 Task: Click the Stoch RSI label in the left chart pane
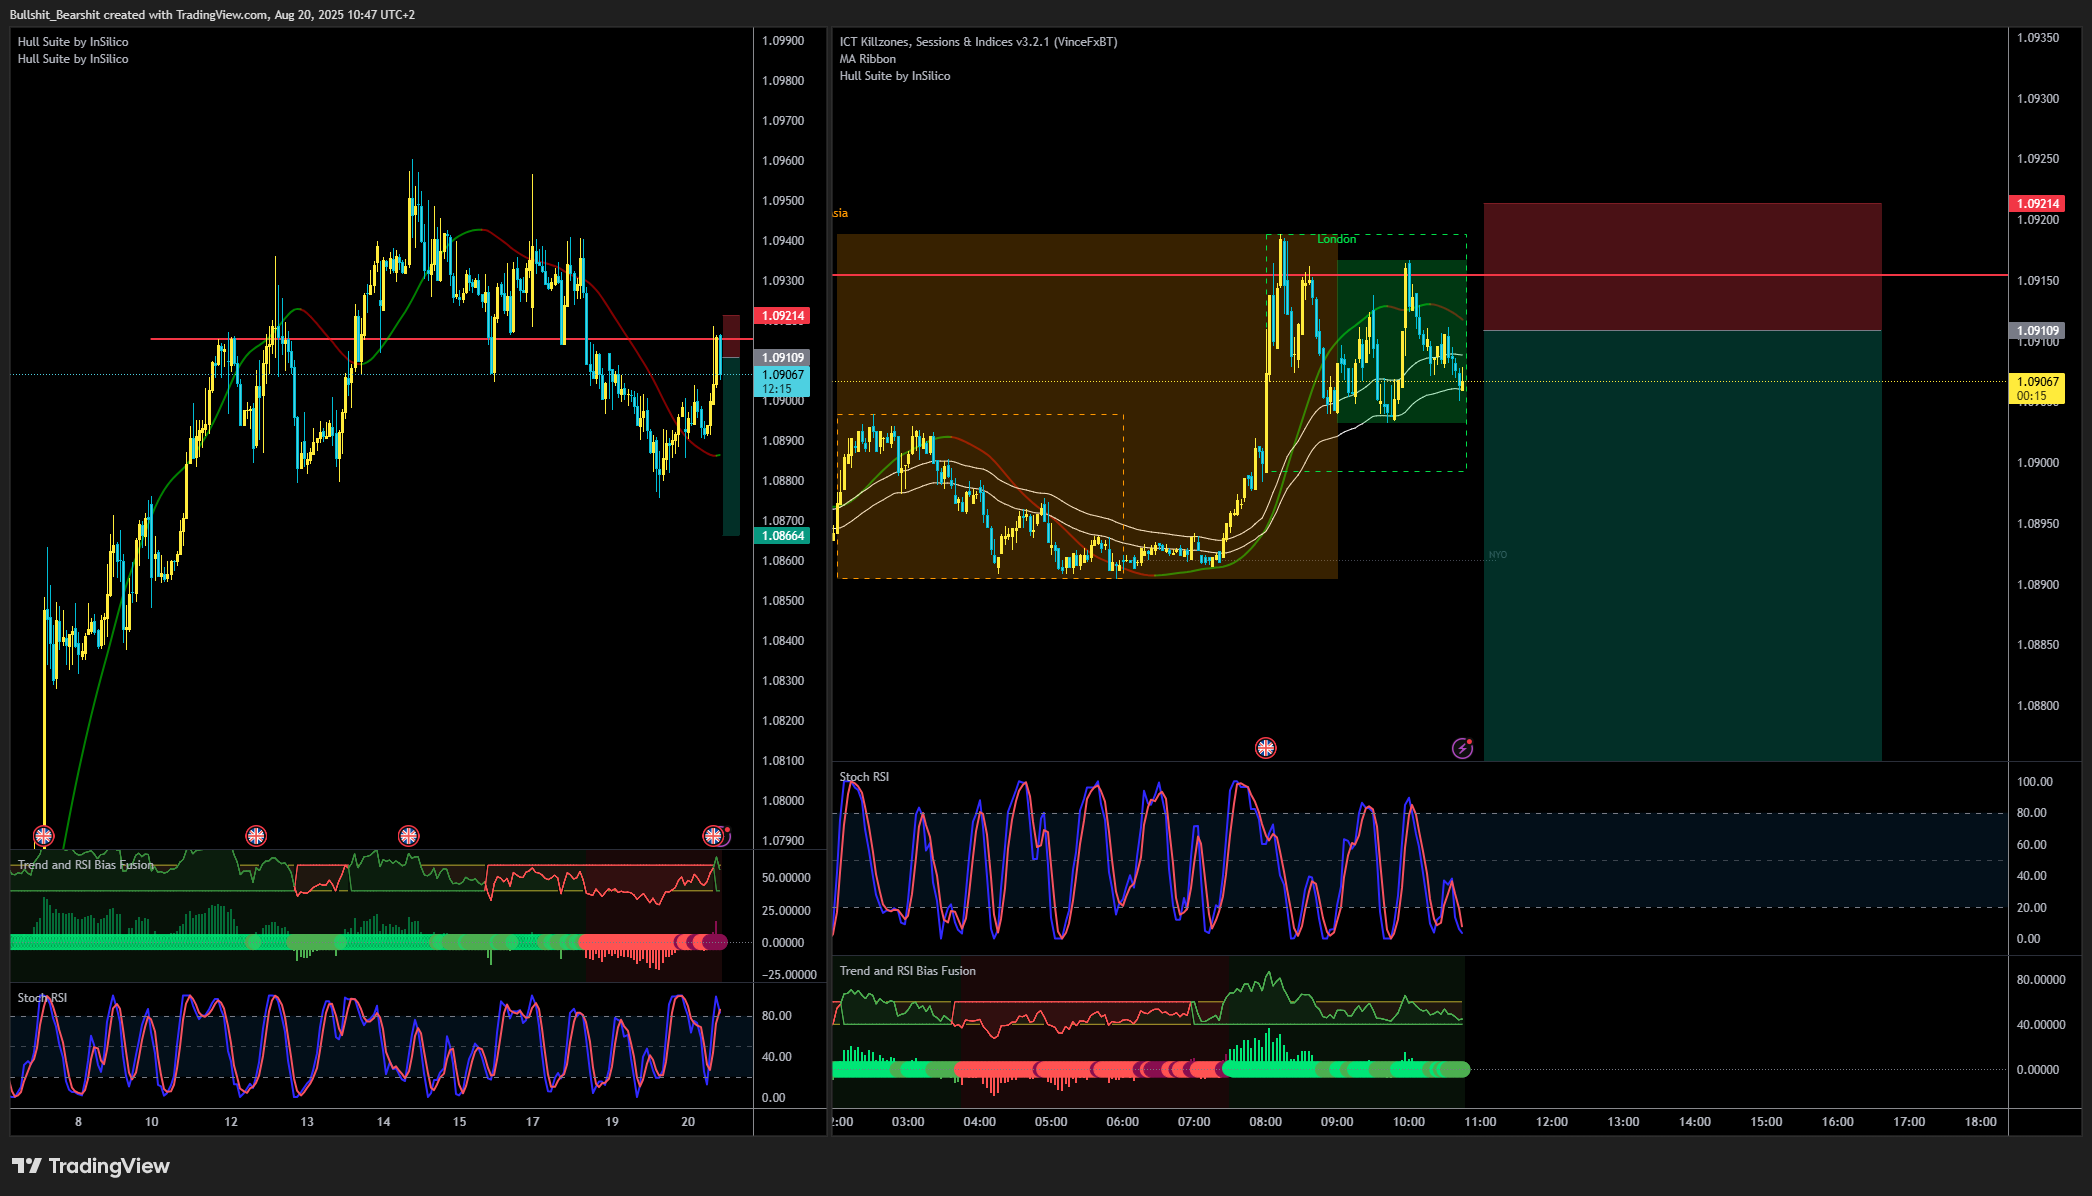pos(42,998)
